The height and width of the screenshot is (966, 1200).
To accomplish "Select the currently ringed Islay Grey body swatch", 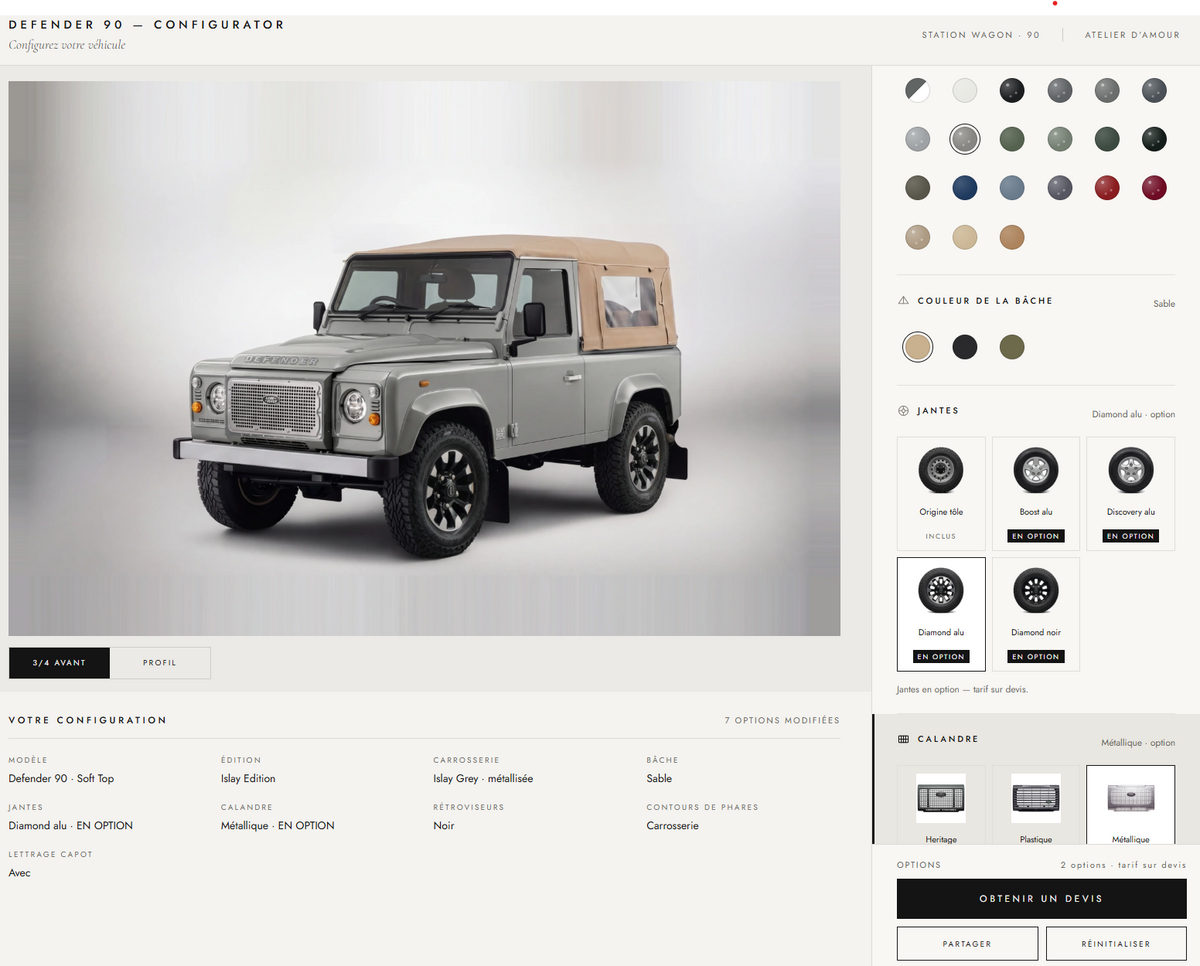I will pos(964,139).
